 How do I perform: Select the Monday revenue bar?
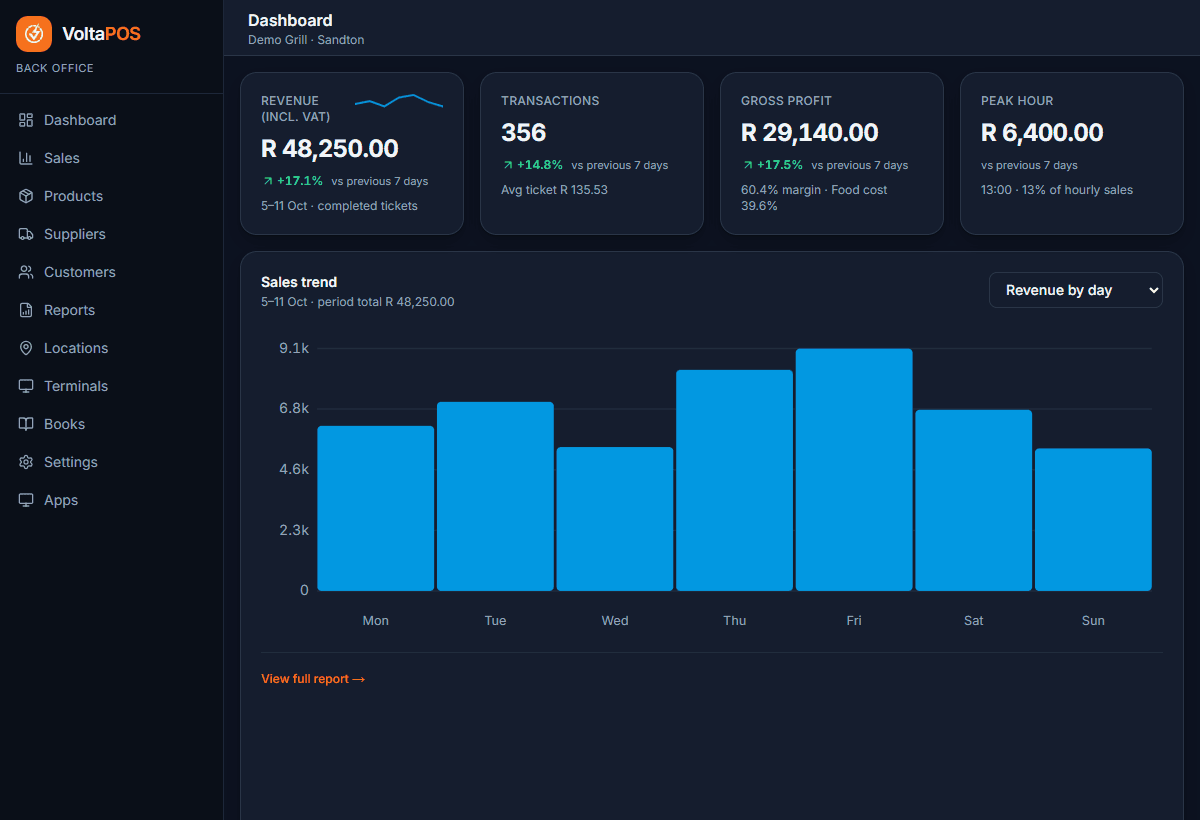(x=376, y=508)
